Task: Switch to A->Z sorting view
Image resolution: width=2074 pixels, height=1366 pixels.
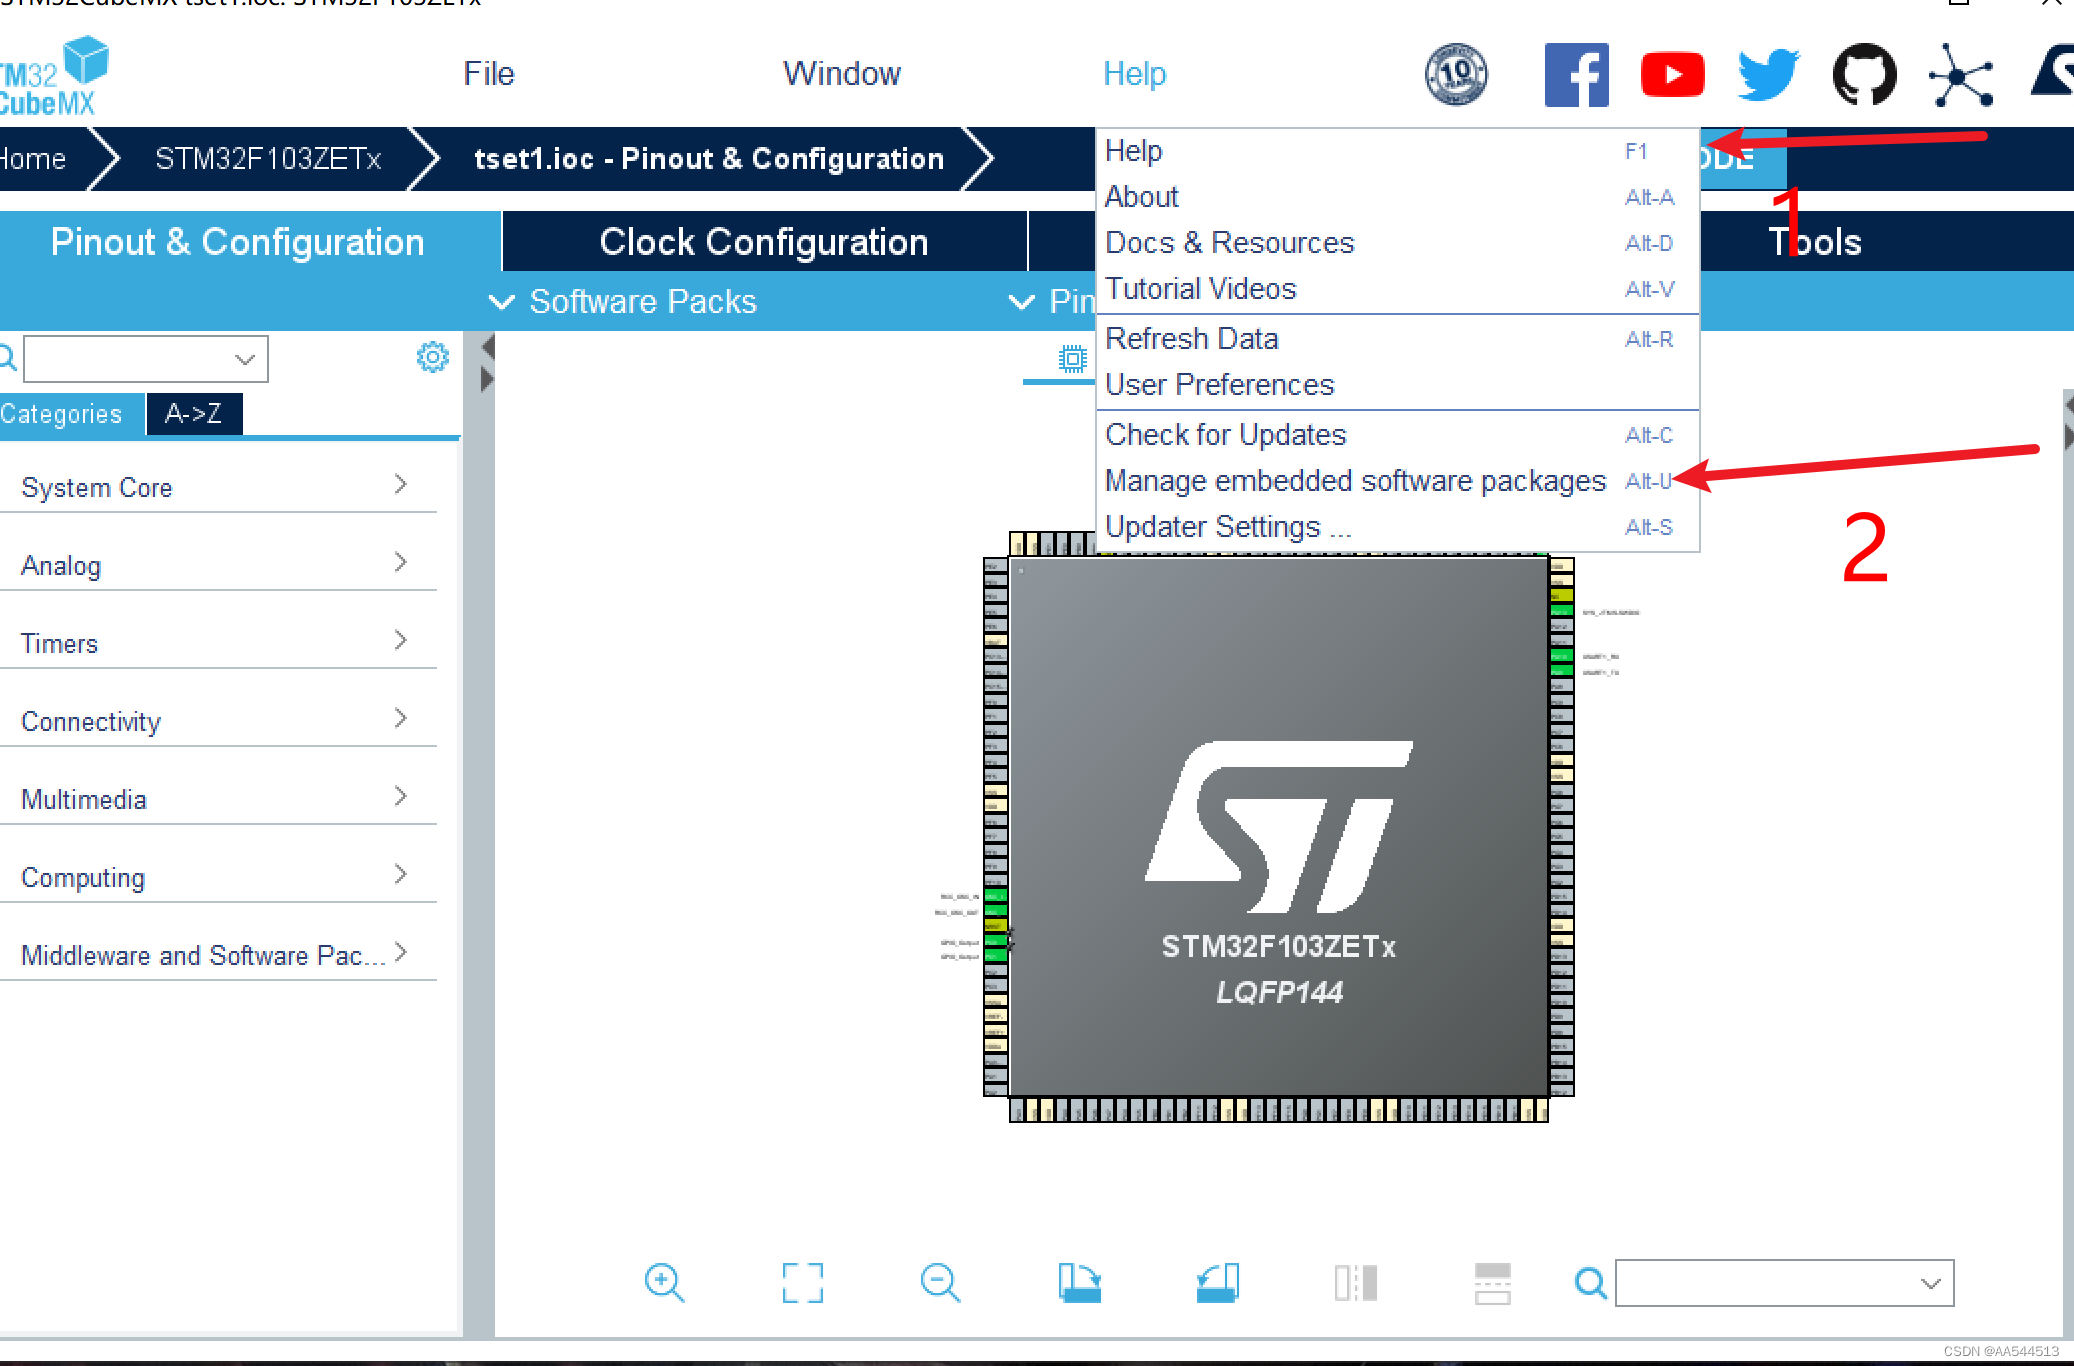Action: point(194,414)
